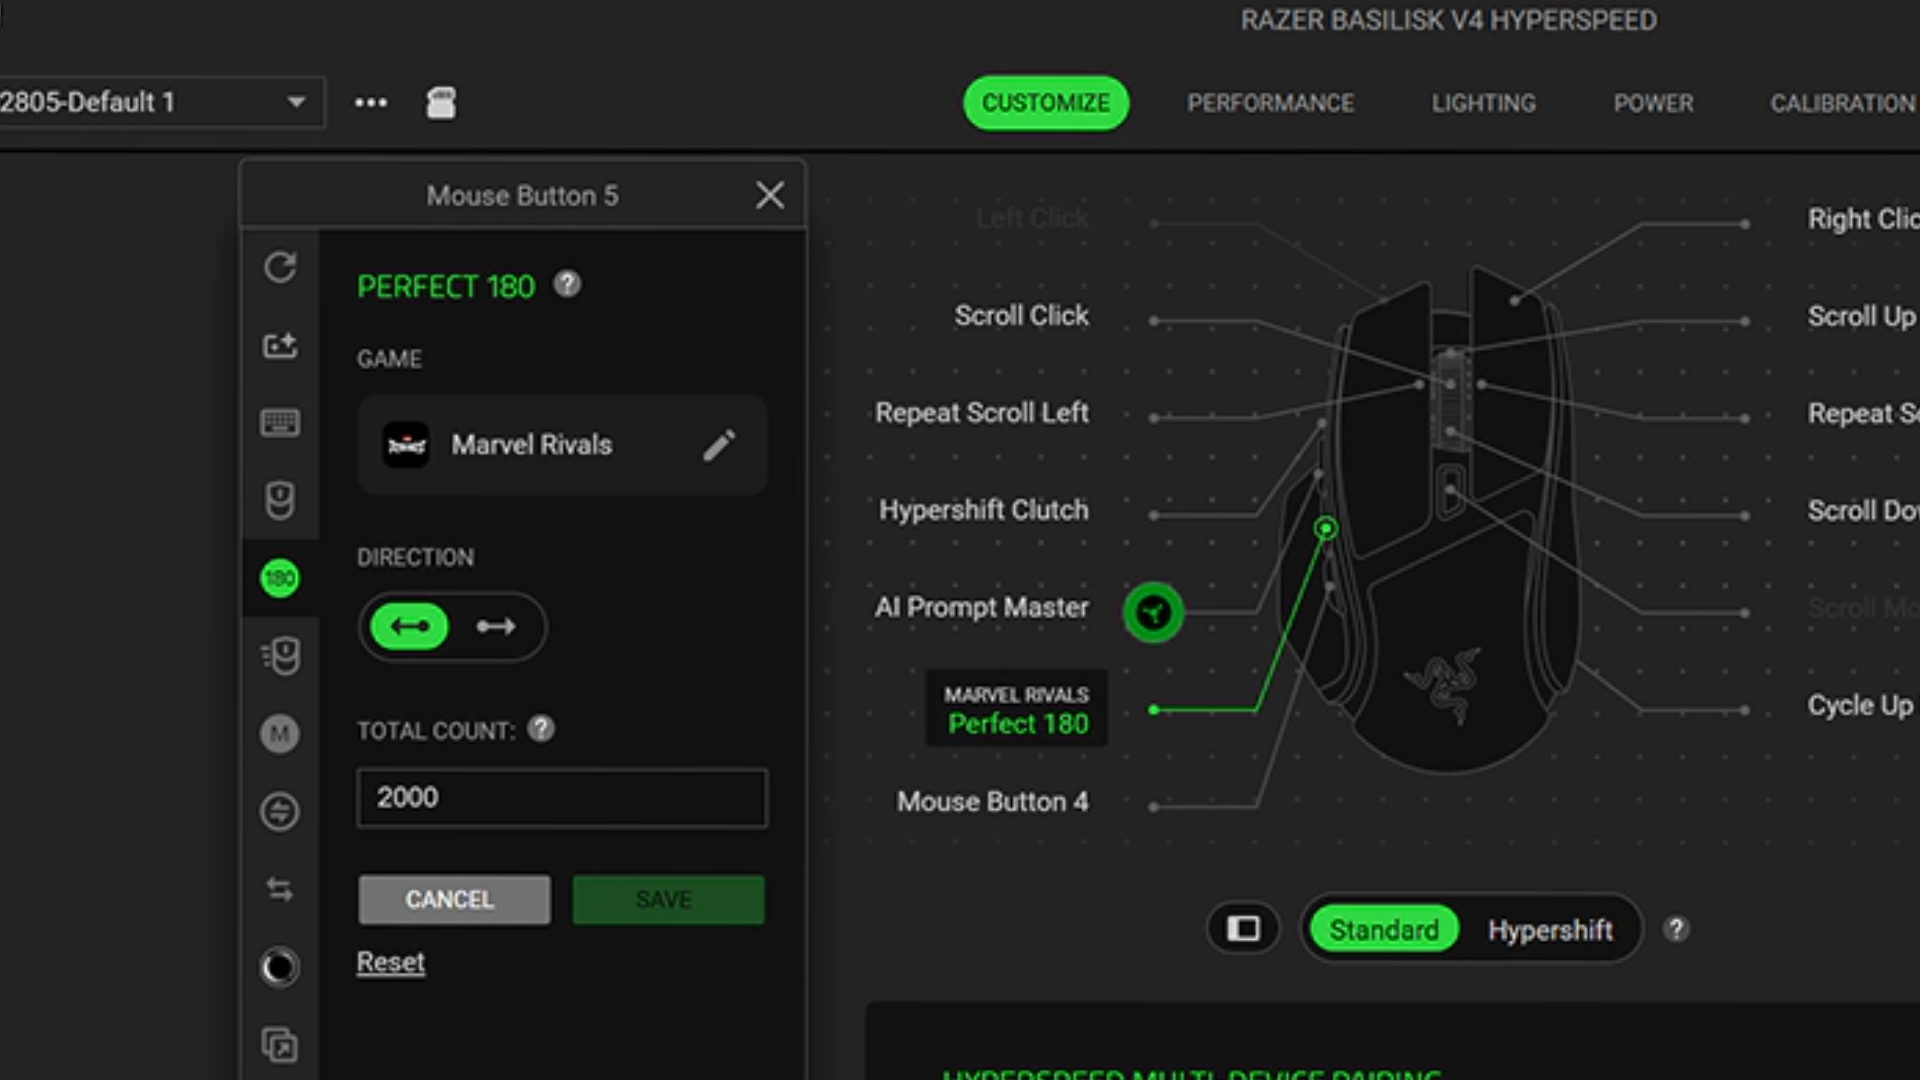Edit the Marvel Rivals game with pencil icon

pos(719,445)
